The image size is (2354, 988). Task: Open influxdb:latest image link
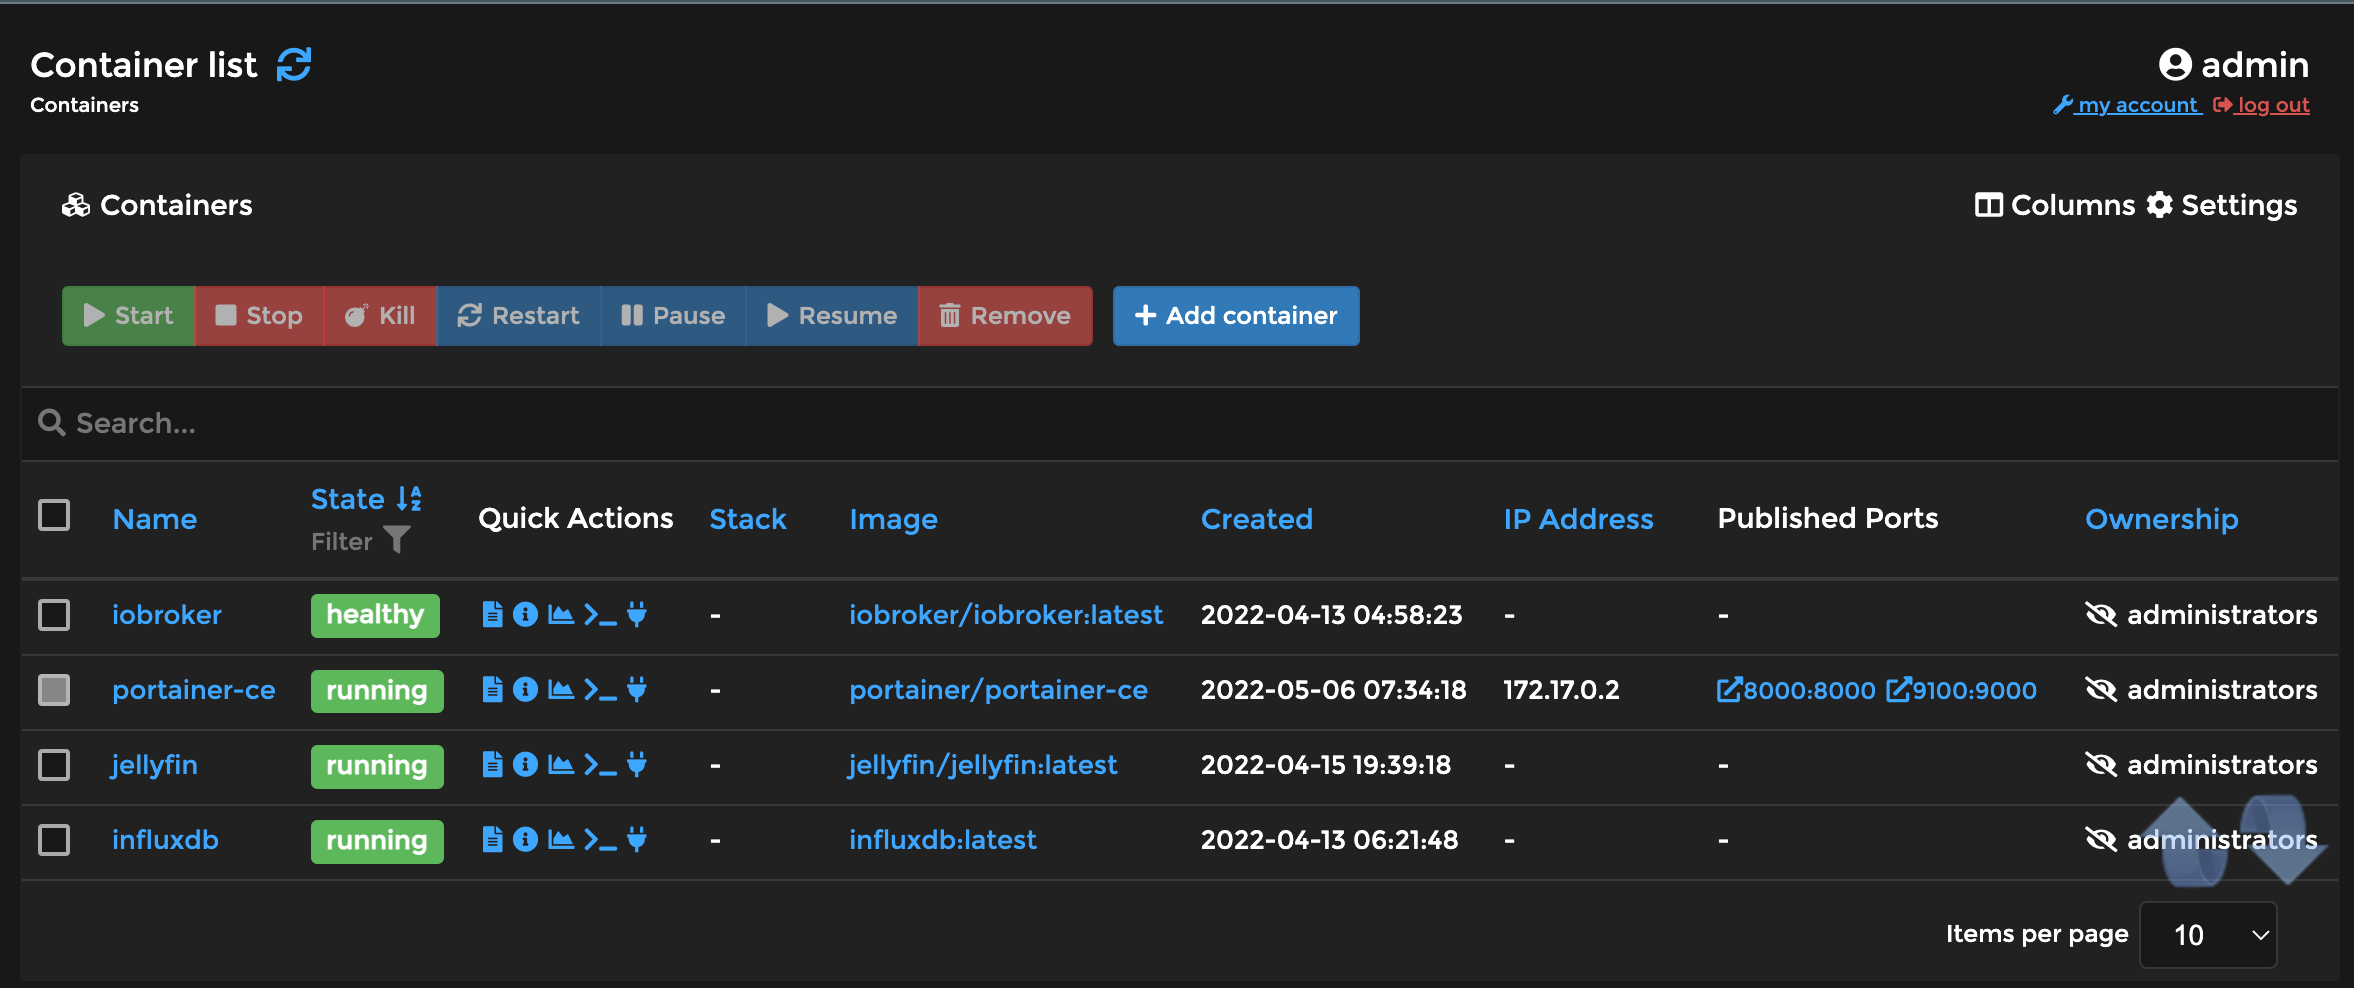942,839
